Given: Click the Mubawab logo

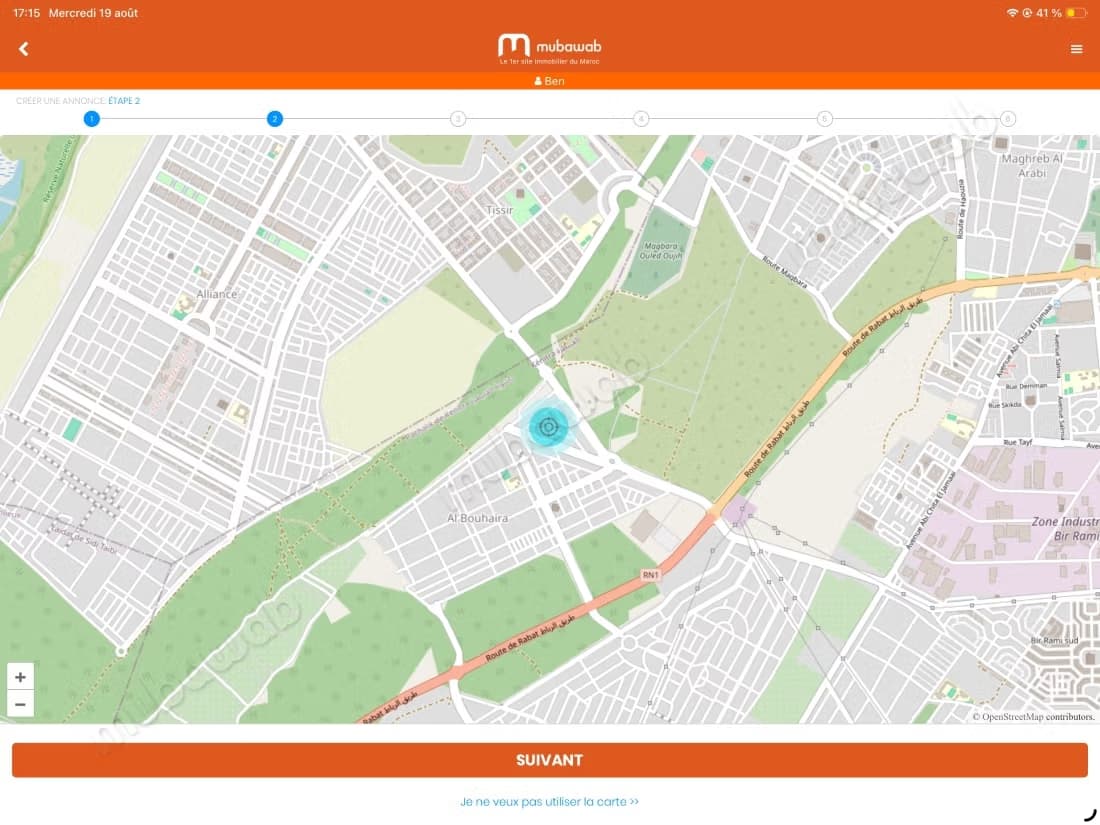Looking at the screenshot, I should (549, 48).
